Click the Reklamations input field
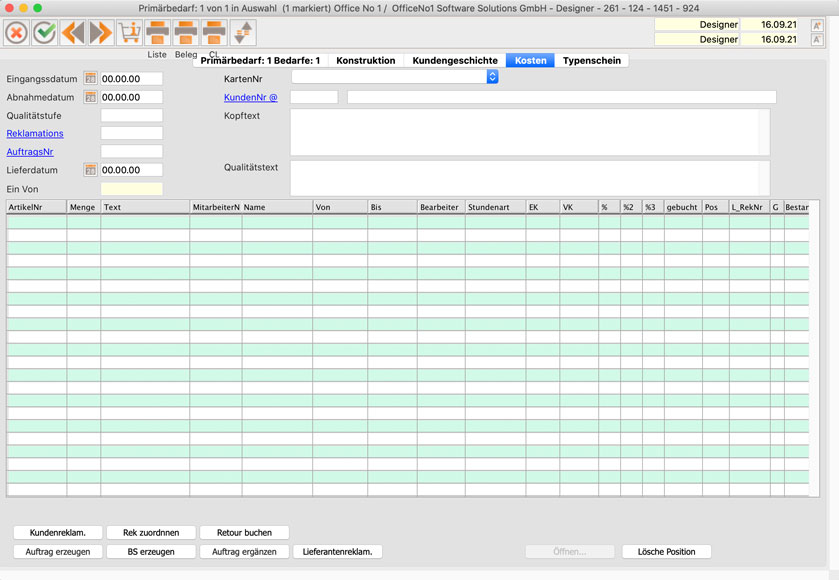This screenshot has width=839, height=580. (x=132, y=133)
